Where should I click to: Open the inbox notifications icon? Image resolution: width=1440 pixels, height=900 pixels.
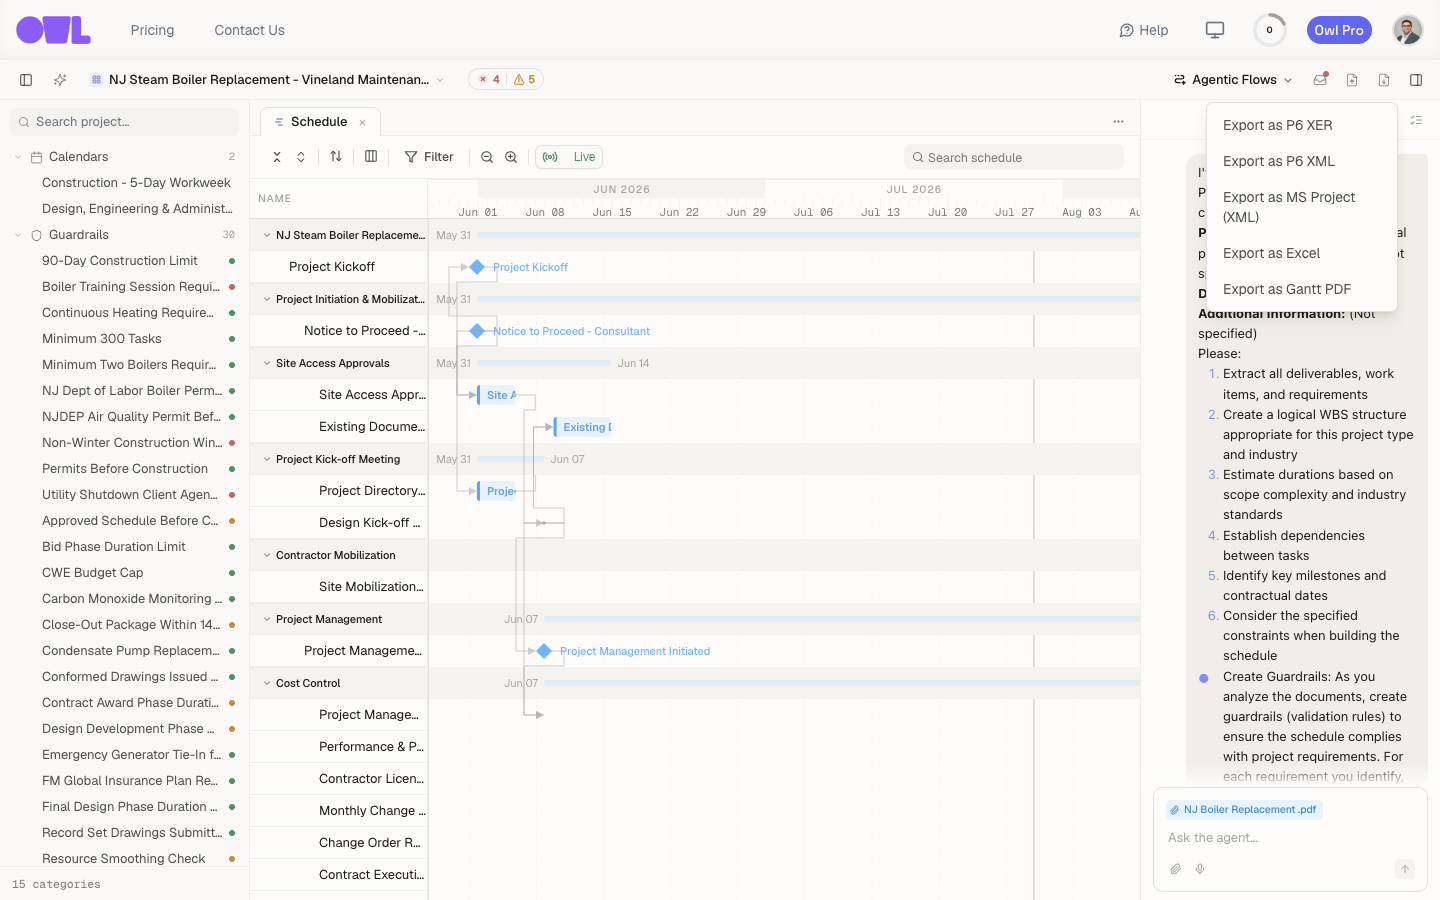click(x=1320, y=80)
